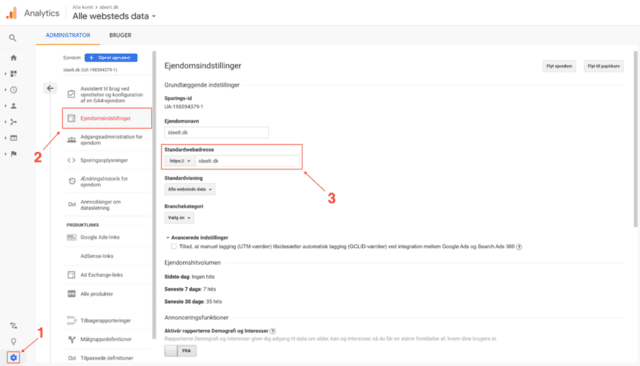The image size is (640, 366).
Task: Click the Ejendomsnavn input field
Action: tap(216, 133)
